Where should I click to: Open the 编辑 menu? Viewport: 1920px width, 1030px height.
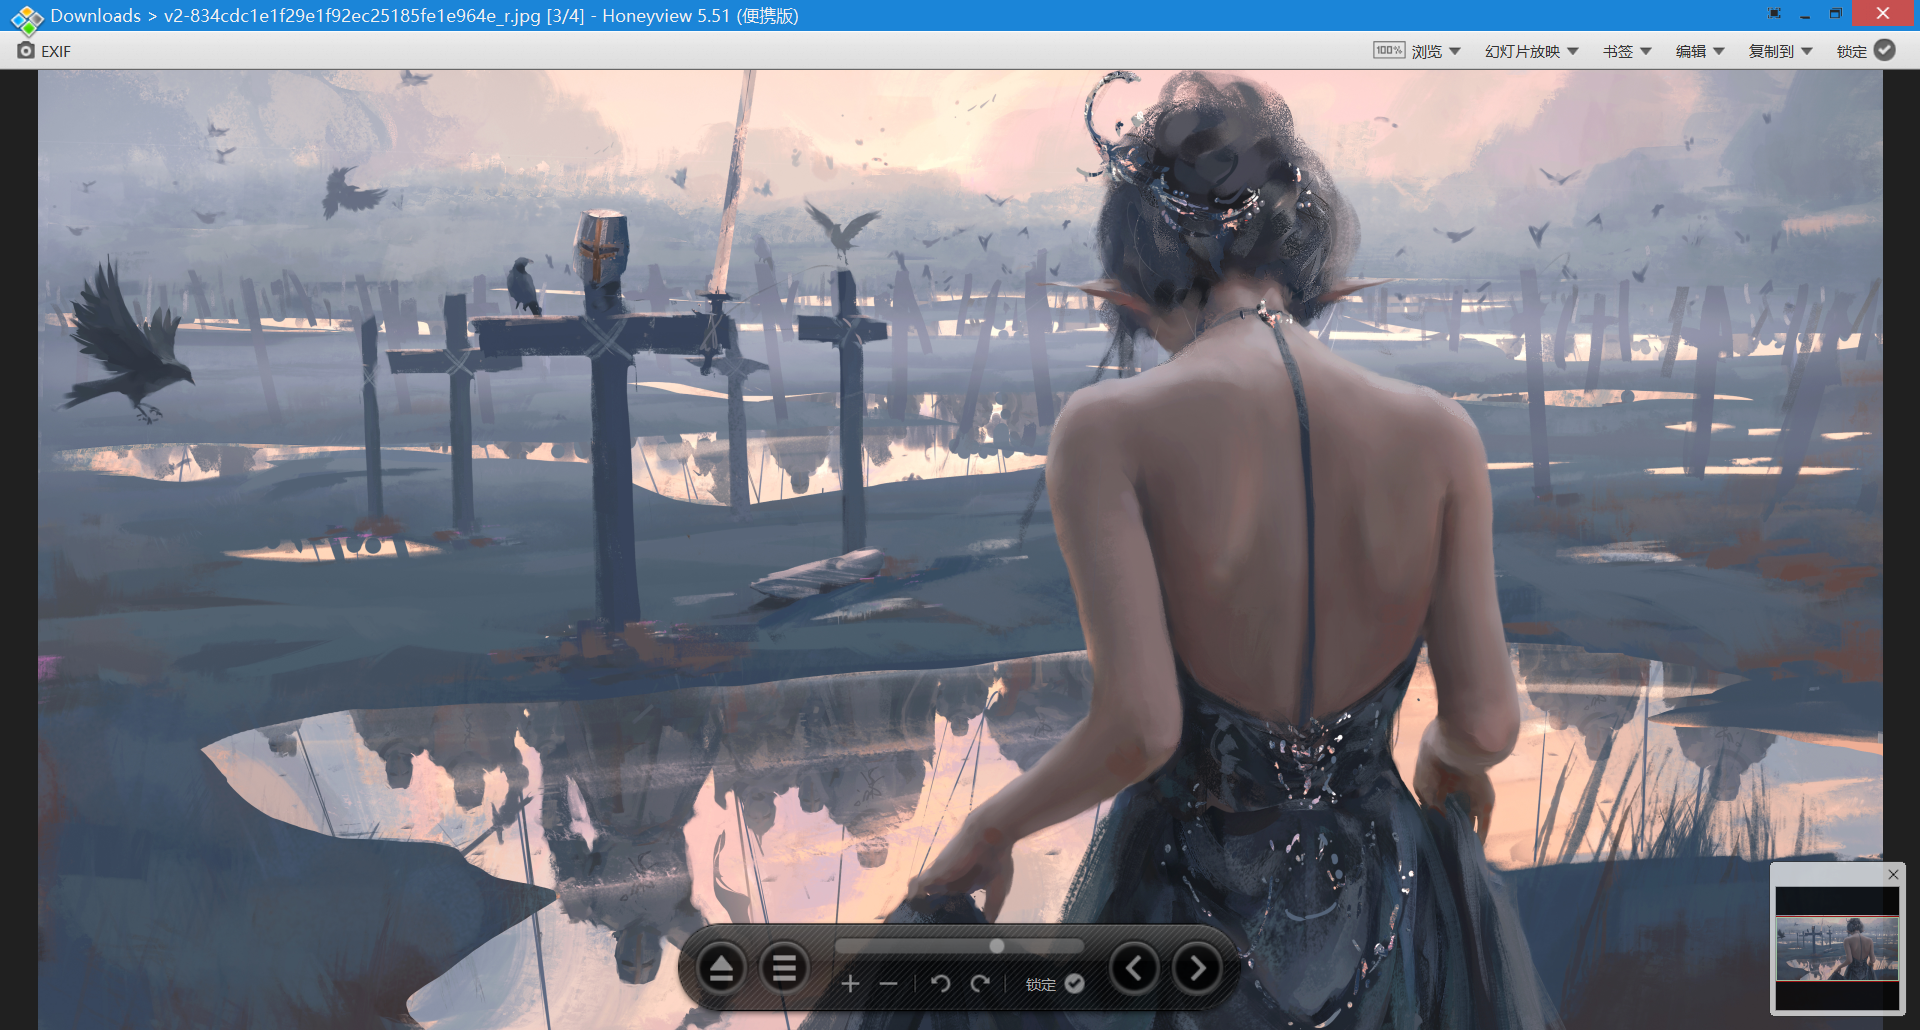1691,51
